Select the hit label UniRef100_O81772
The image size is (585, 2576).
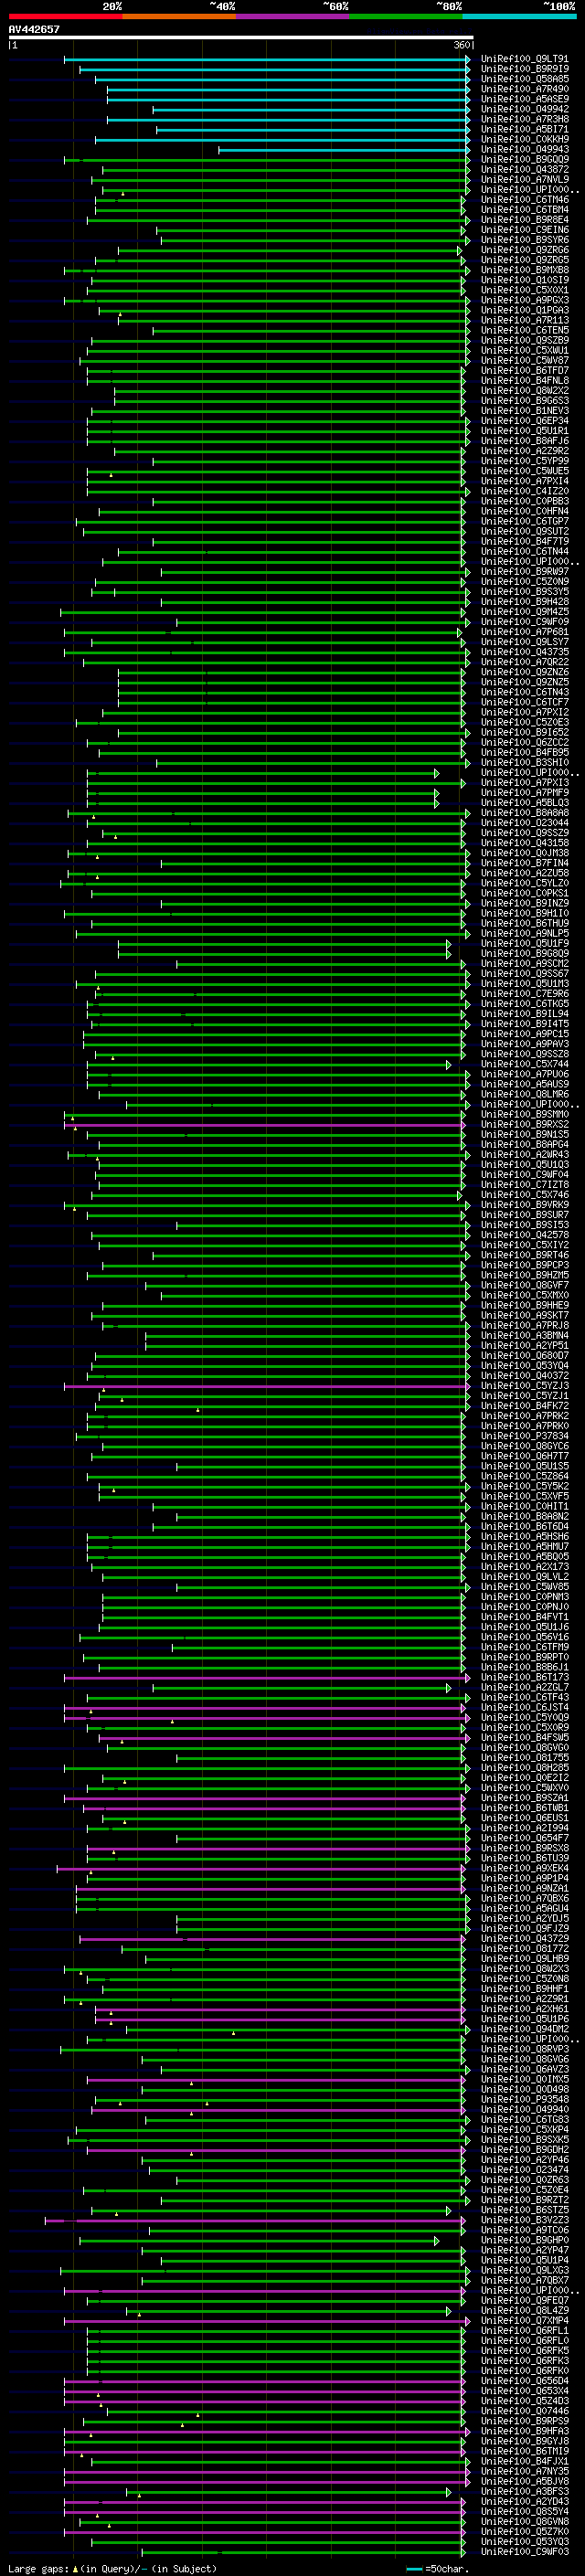524,1949
